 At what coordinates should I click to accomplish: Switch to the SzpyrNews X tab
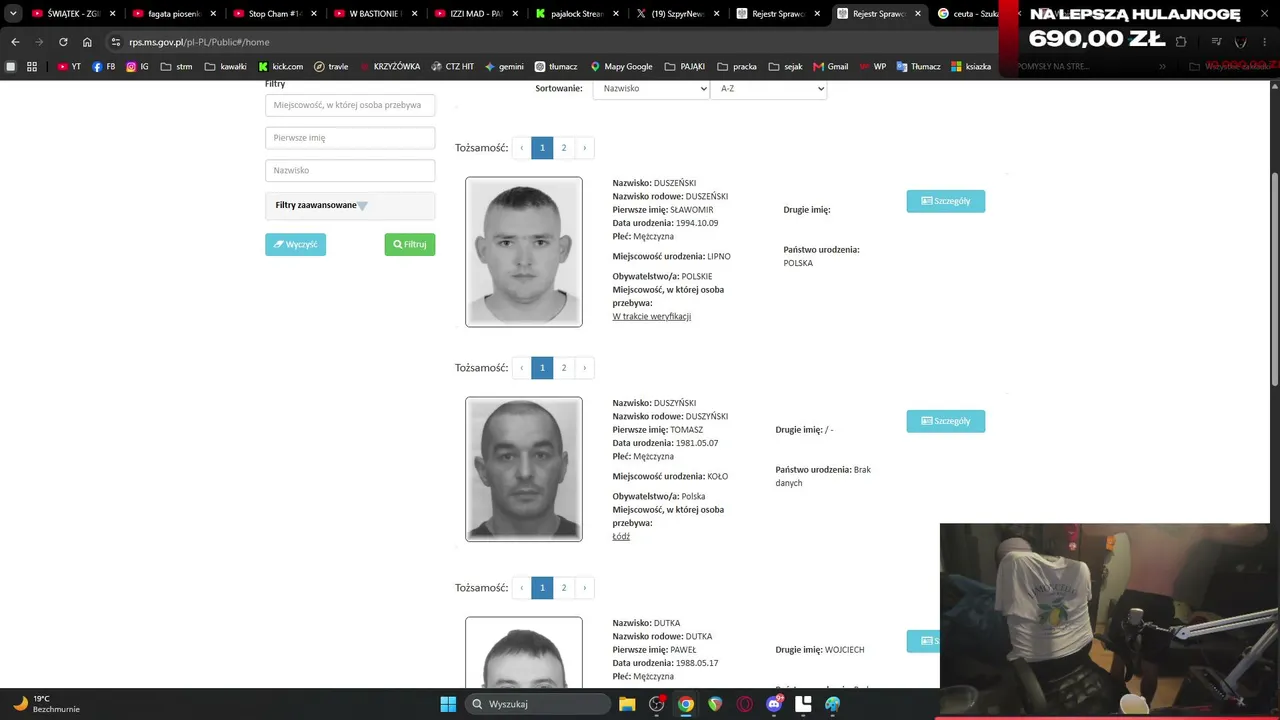[678, 14]
